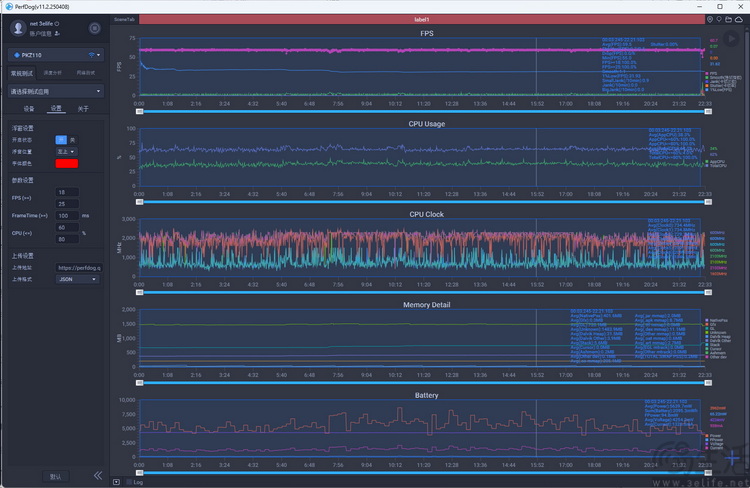This screenshot has width=750, height=488.
Task: Click the red font color swatch
Action: (66, 164)
